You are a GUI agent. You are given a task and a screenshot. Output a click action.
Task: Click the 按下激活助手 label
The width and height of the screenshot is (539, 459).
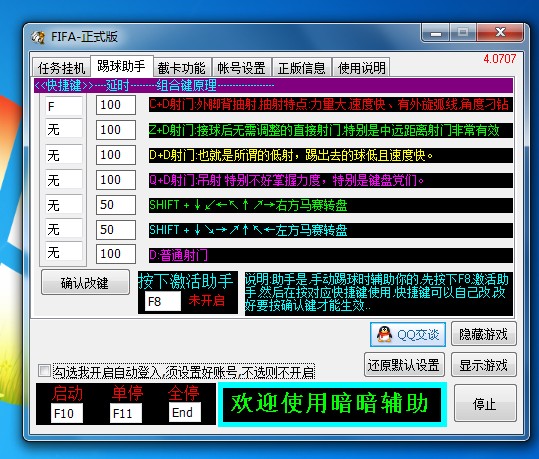click(x=186, y=281)
